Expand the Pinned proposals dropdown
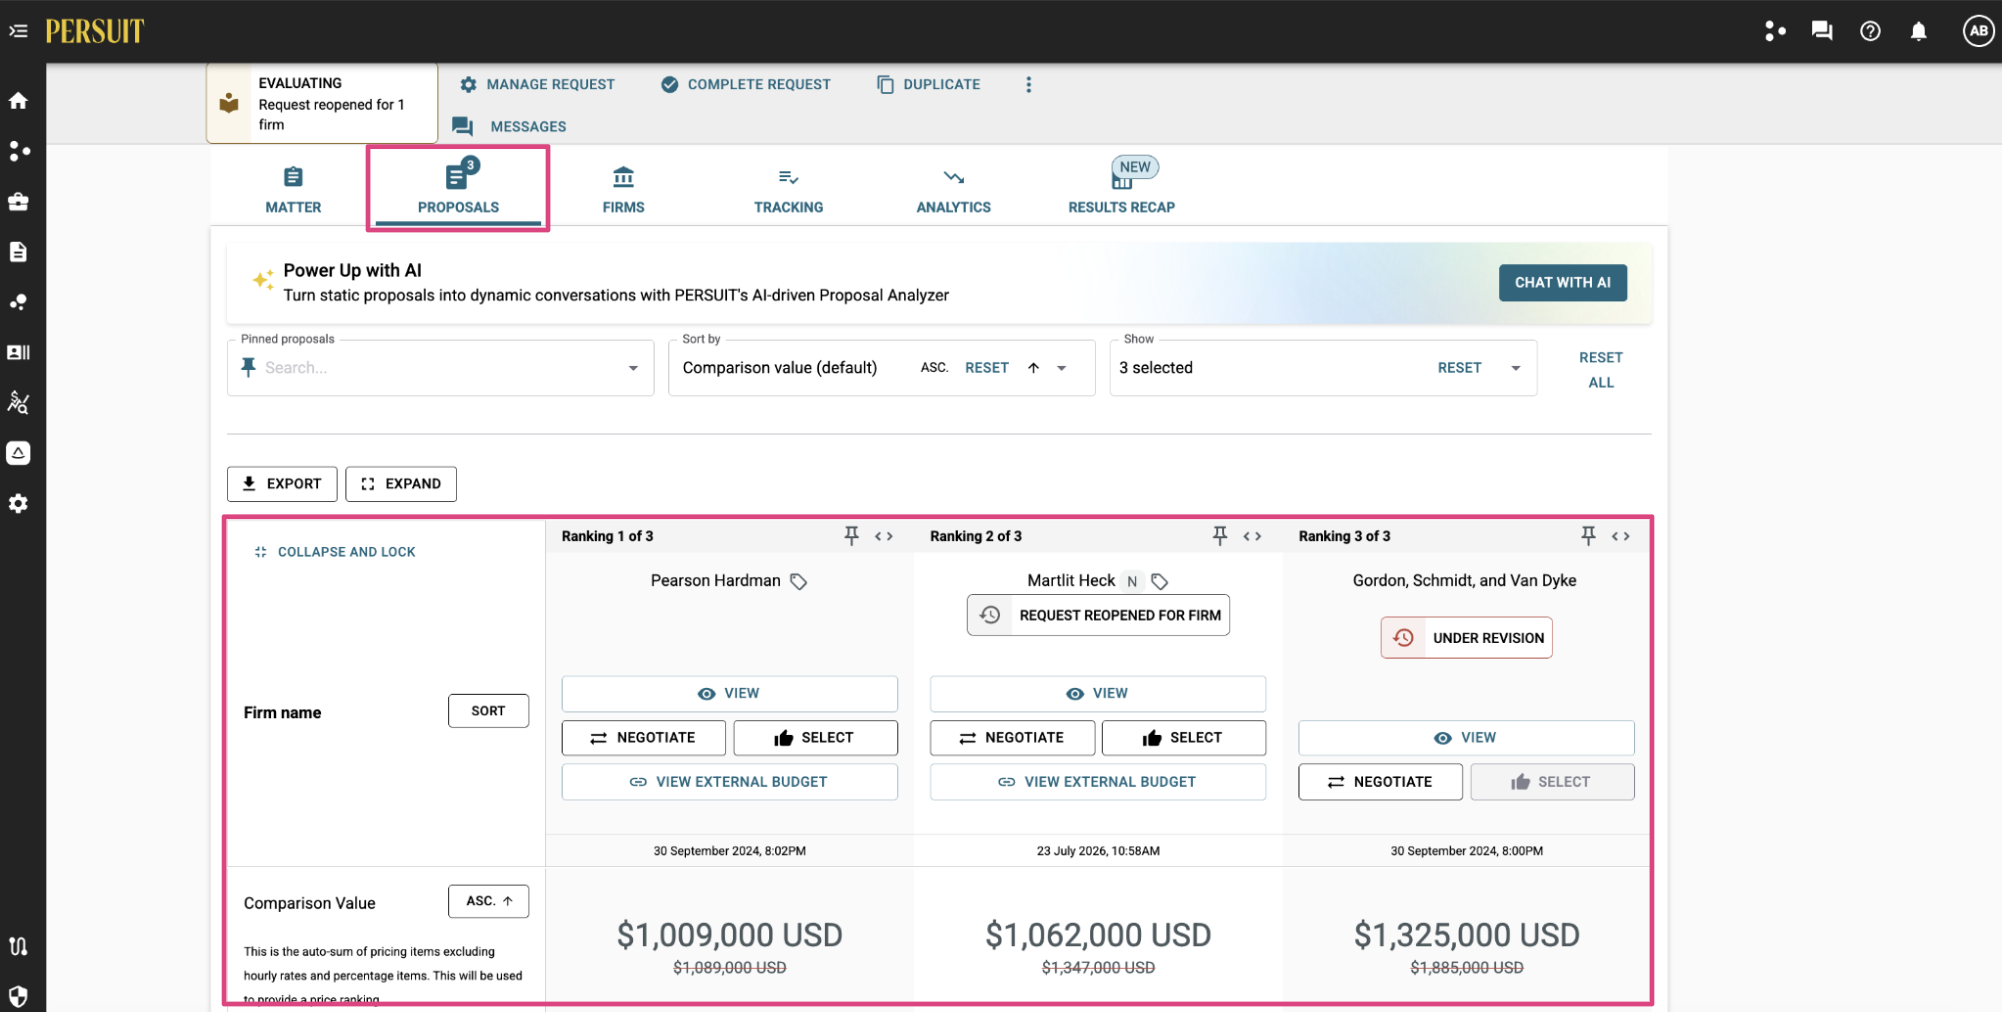This screenshot has width=2004, height=1012. point(634,368)
